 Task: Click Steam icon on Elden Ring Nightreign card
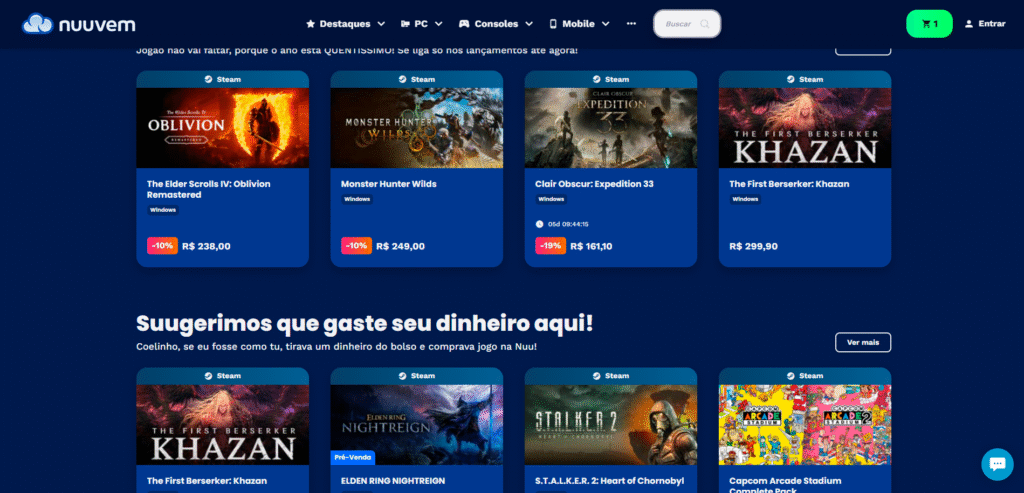pos(402,375)
